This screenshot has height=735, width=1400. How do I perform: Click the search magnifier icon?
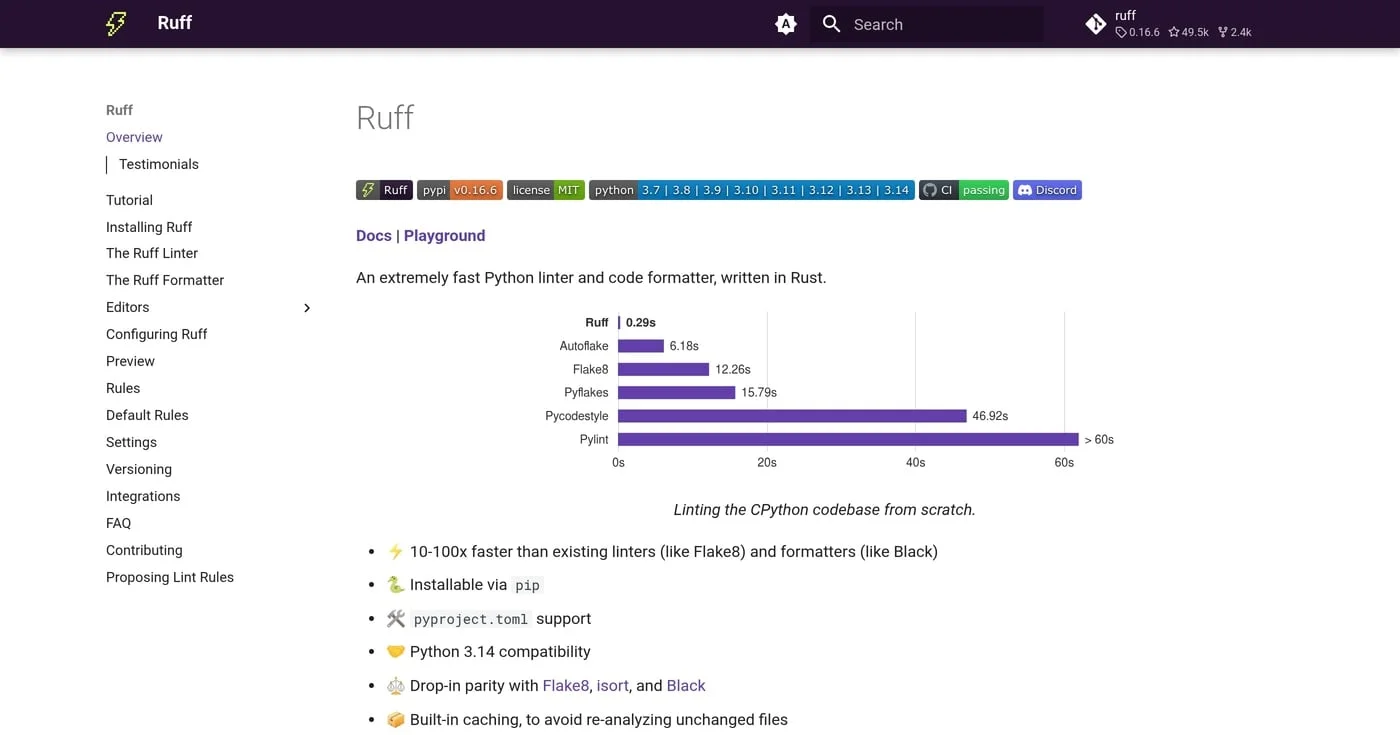point(831,24)
